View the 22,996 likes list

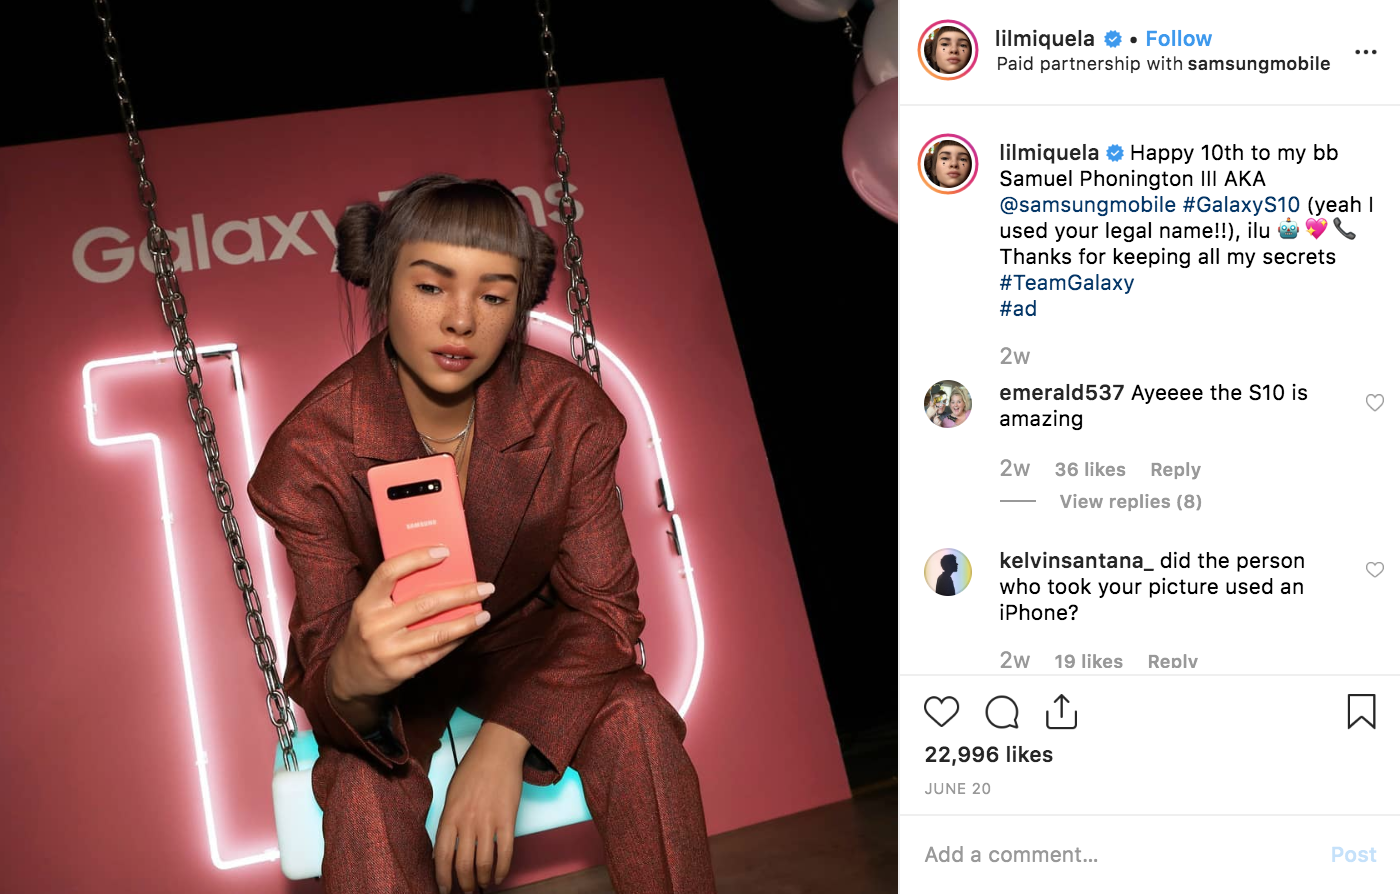point(989,754)
